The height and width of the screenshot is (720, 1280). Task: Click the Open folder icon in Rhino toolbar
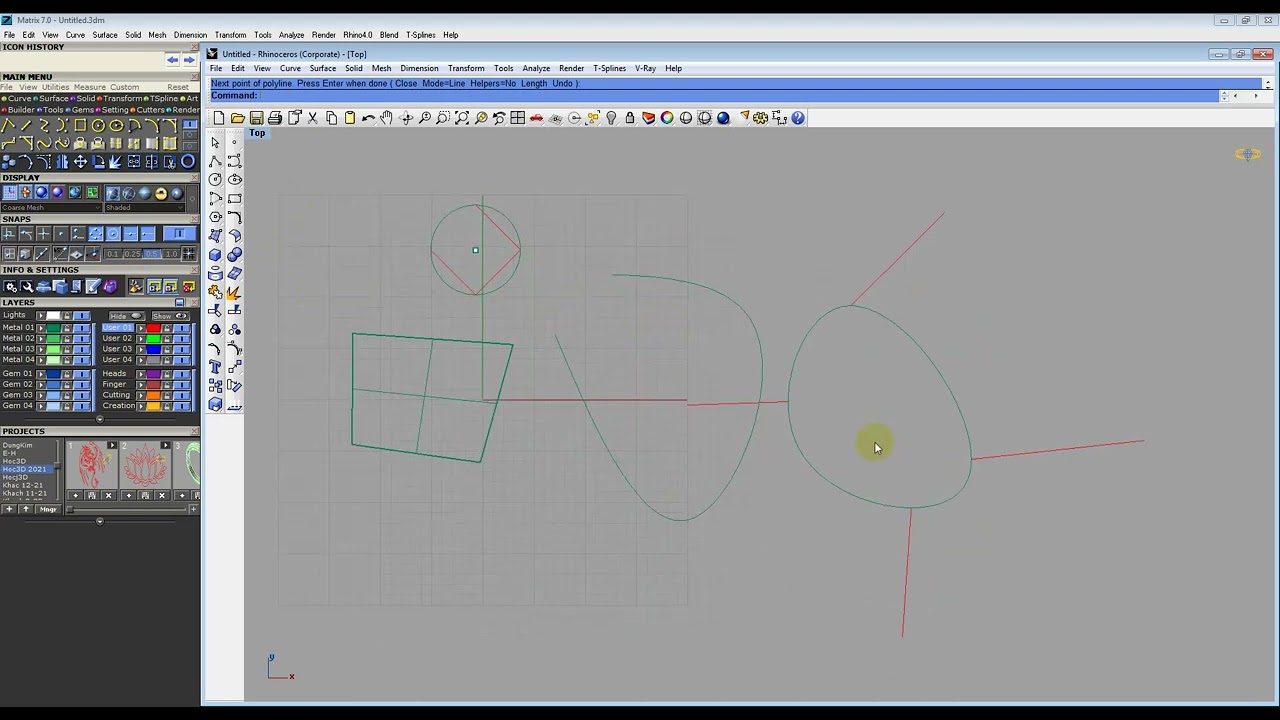238,118
